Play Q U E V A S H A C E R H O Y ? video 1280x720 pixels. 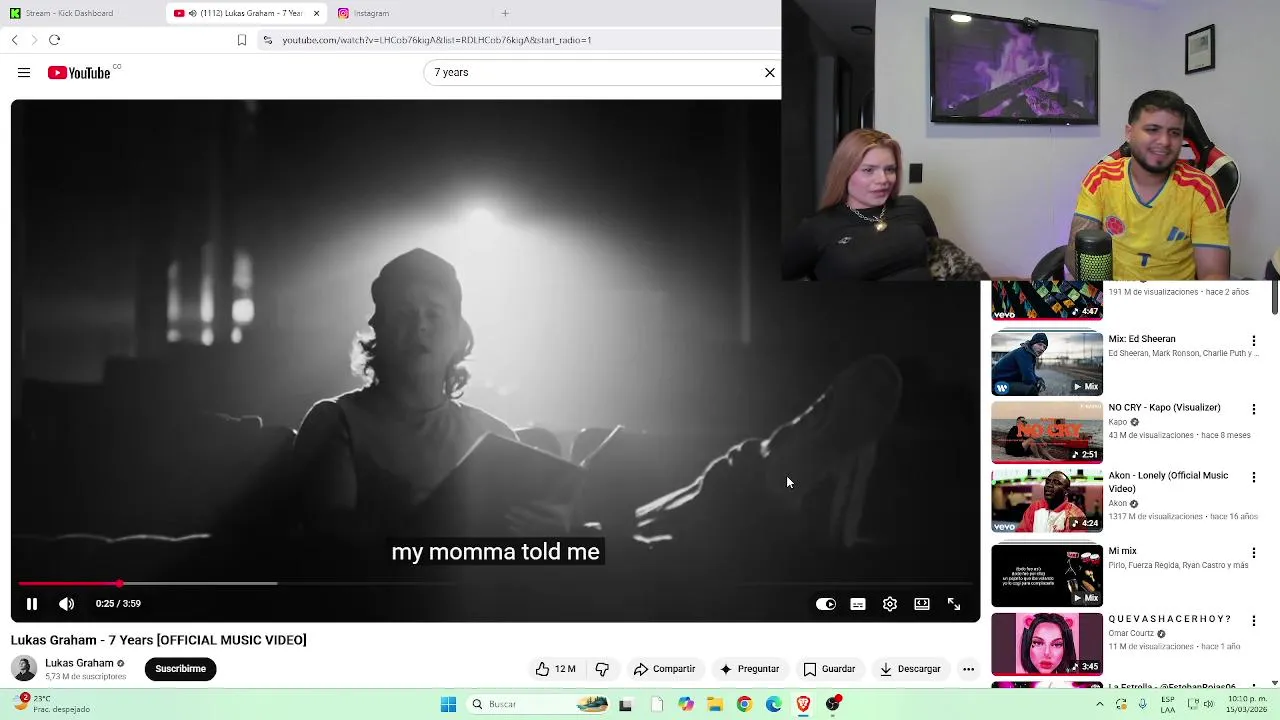point(1170,619)
